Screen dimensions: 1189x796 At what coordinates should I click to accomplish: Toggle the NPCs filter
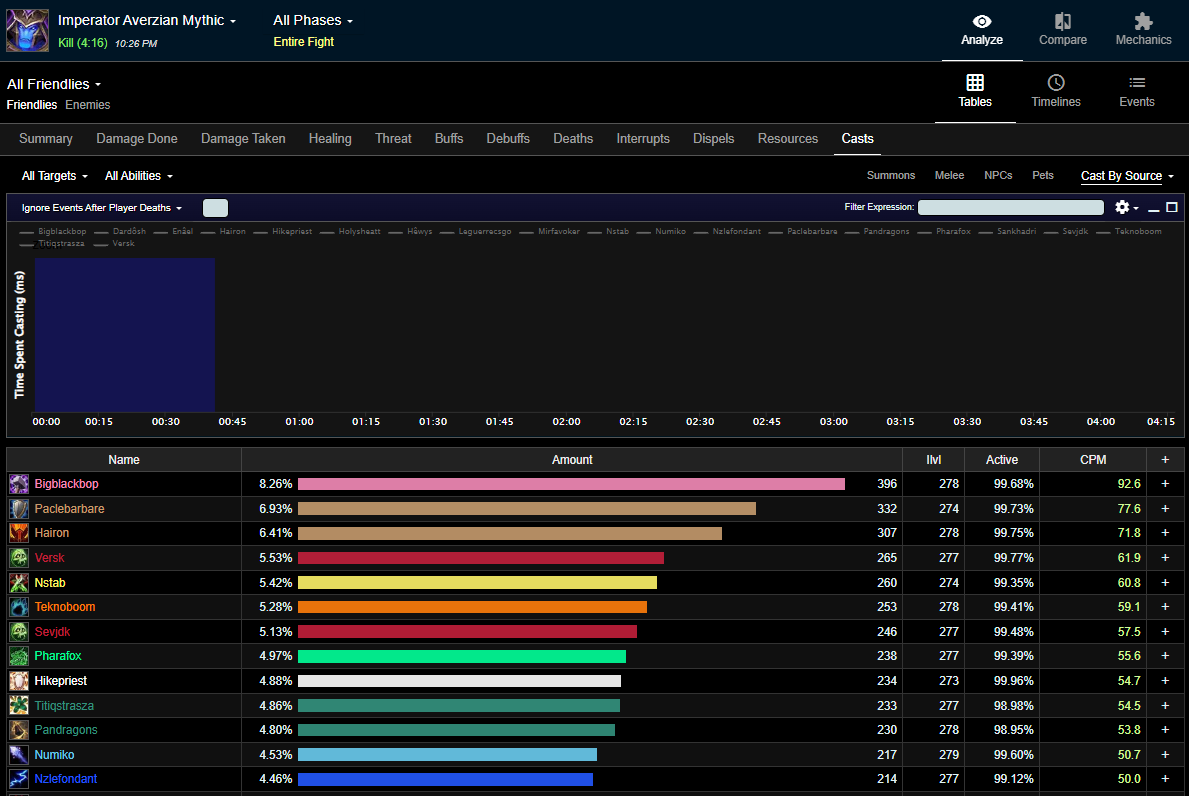pyautogui.click(x=997, y=175)
